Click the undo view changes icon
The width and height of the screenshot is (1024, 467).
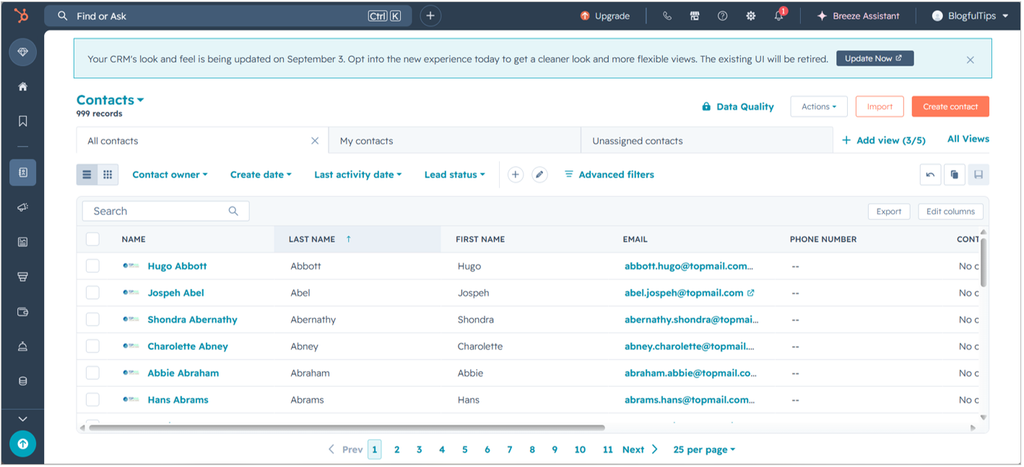[931, 174]
